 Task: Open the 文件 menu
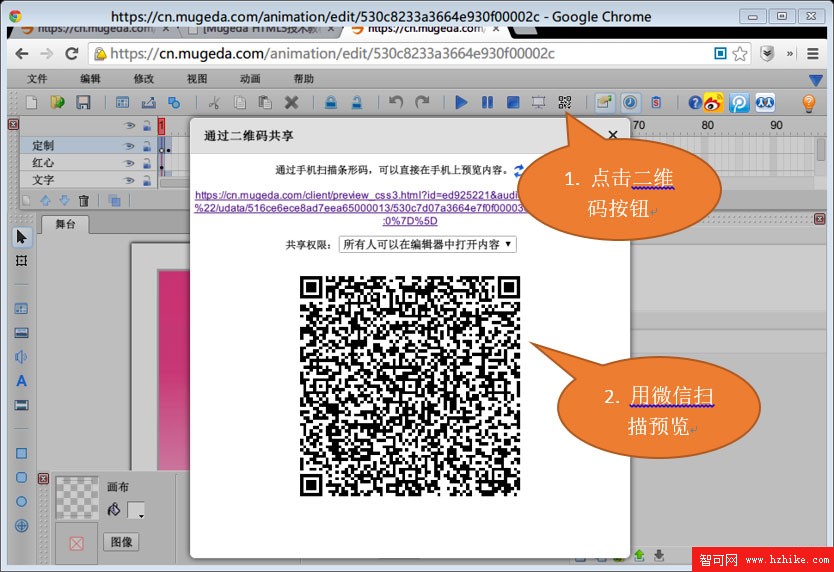[37, 79]
